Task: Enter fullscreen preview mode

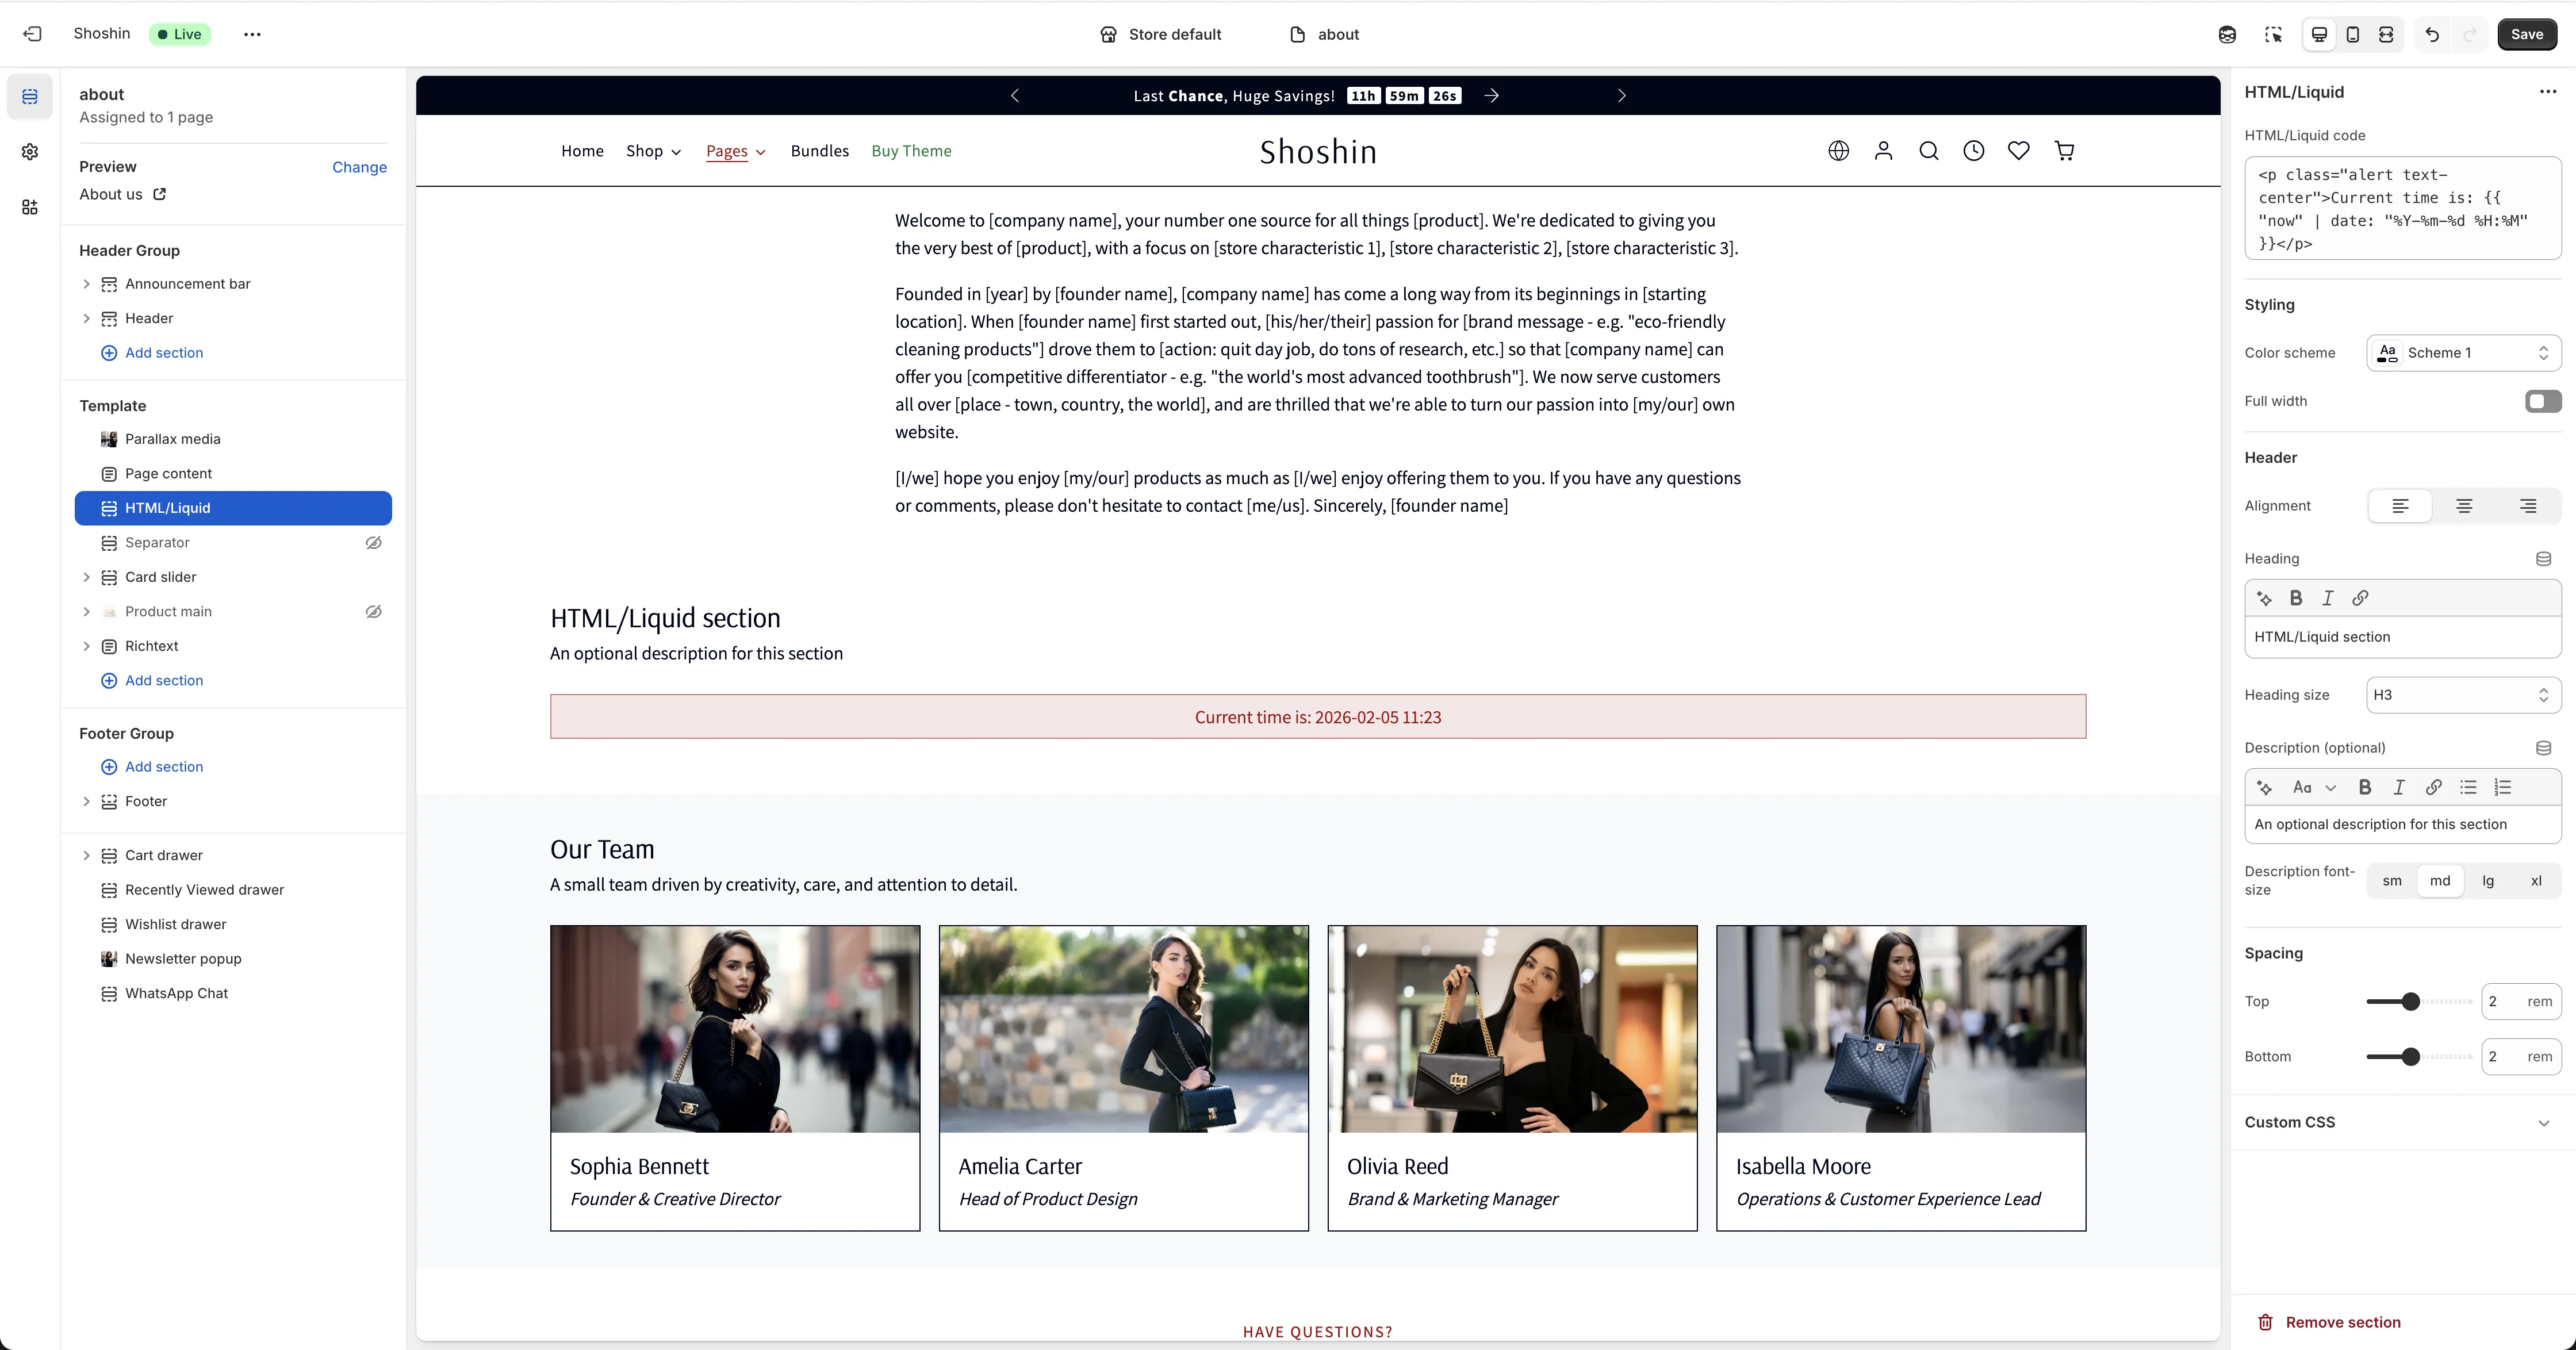Action: pos(2385,34)
